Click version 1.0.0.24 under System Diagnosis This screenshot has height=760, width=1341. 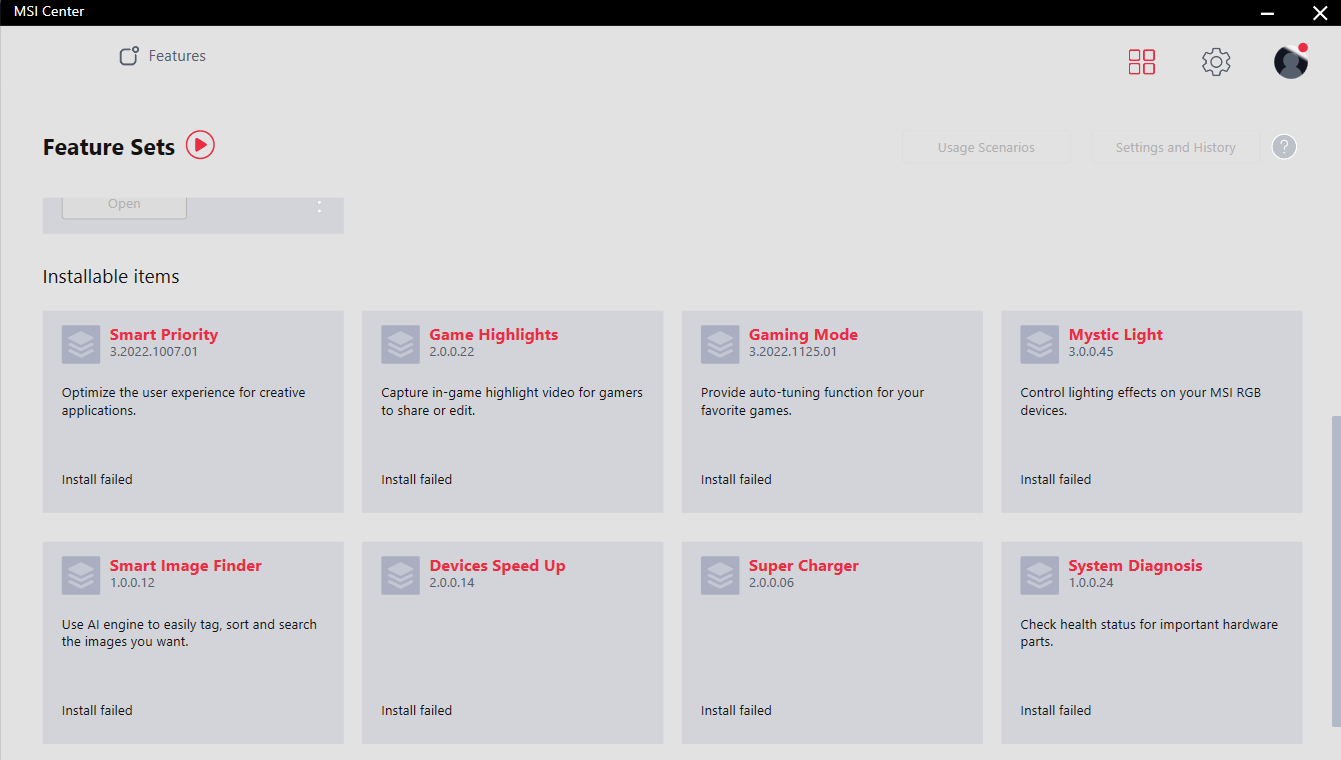pyautogui.click(x=1091, y=583)
